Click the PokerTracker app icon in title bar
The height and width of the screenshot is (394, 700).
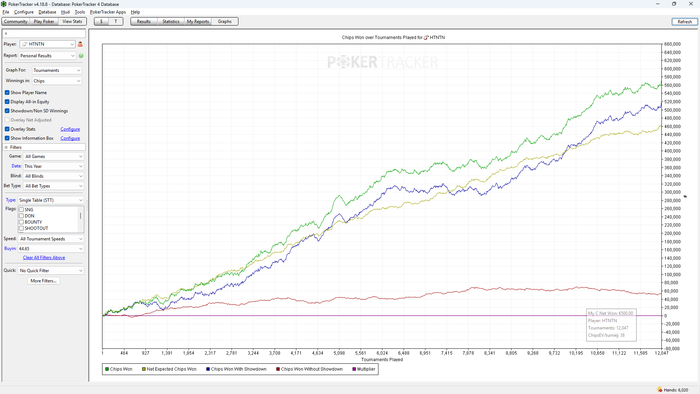pyautogui.click(x=4, y=4)
